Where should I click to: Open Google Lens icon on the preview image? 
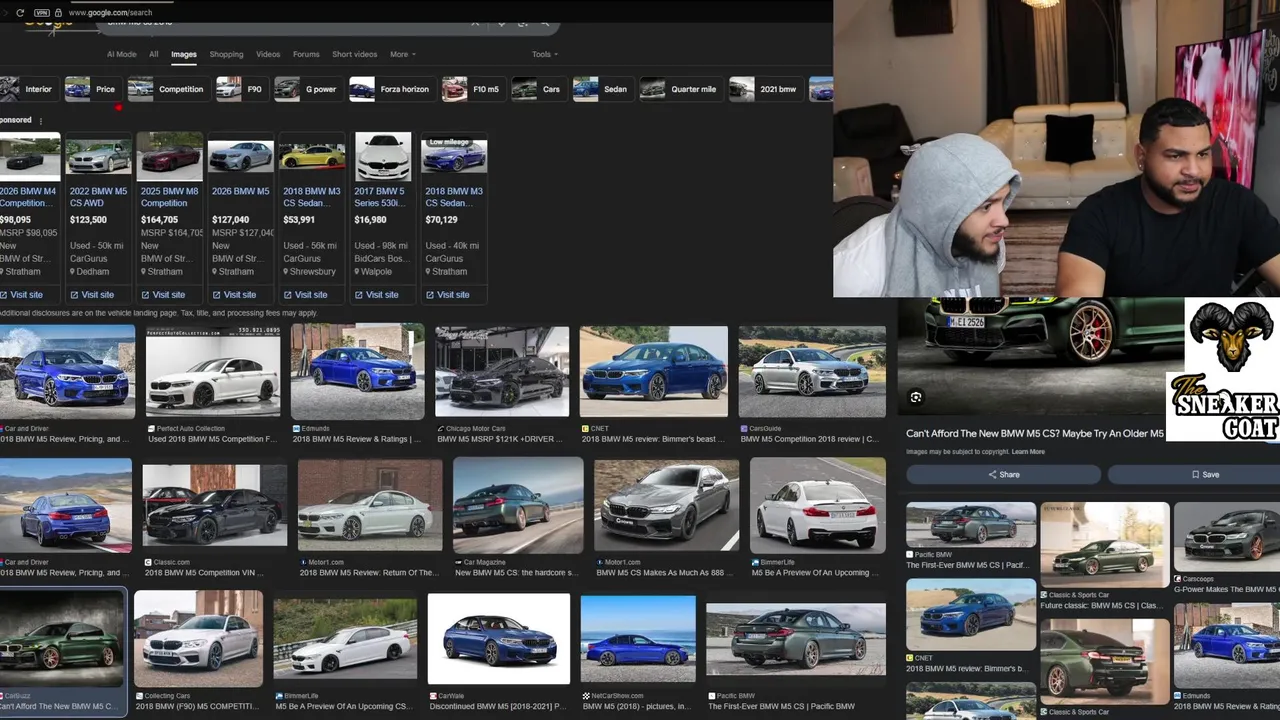pos(916,397)
